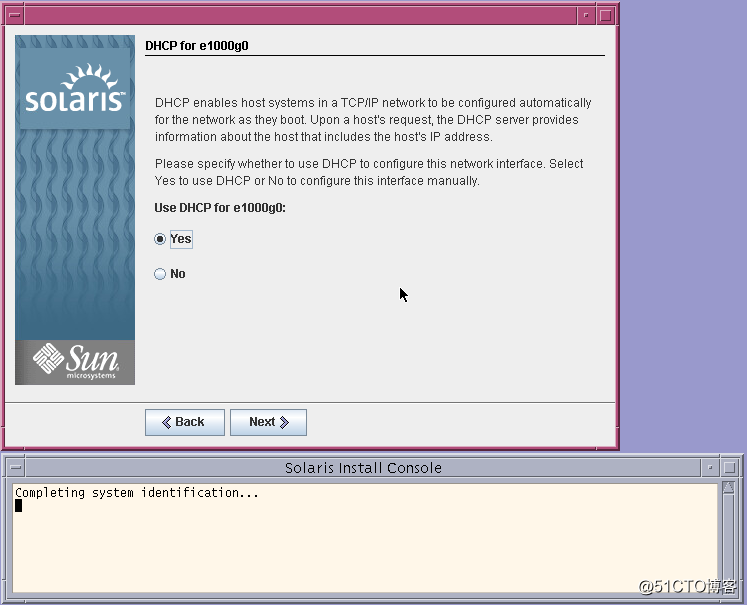
Task: Open the Solaris Install Console window menu
Action: click(16, 467)
